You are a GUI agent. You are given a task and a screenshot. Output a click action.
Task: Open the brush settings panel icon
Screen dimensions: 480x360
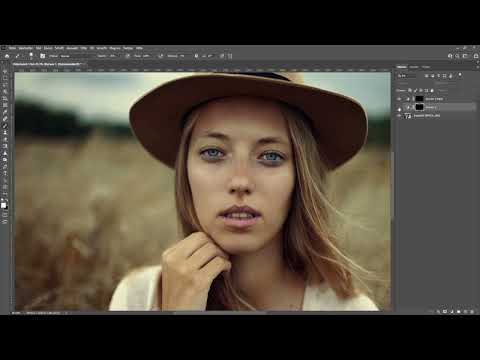pos(43,56)
